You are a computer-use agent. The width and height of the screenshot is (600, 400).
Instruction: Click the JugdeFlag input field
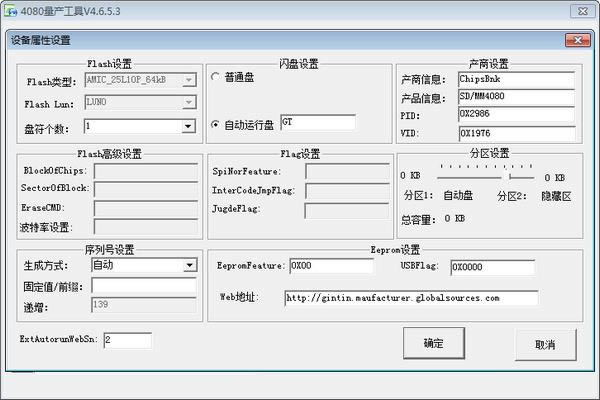coord(347,211)
